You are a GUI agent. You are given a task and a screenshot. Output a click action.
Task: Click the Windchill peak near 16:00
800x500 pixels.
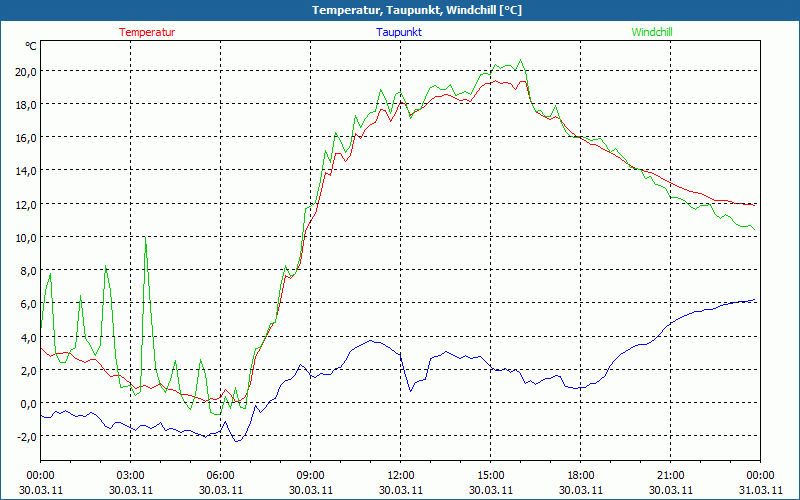coord(520,60)
